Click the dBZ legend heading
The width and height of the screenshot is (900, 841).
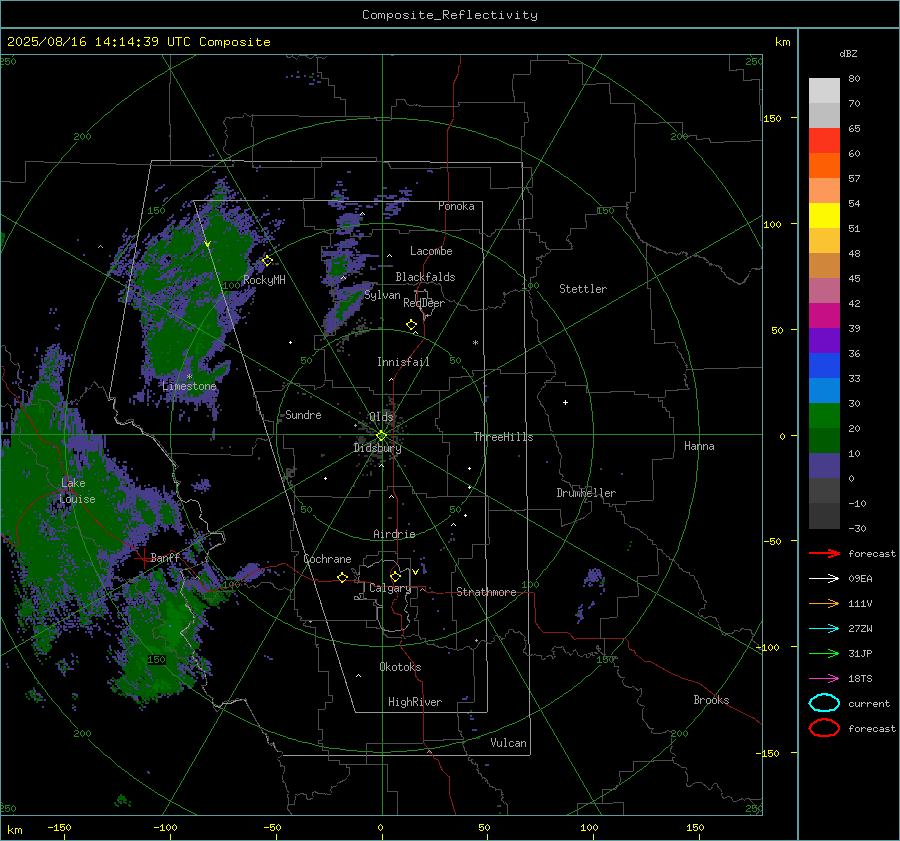pos(848,54)
